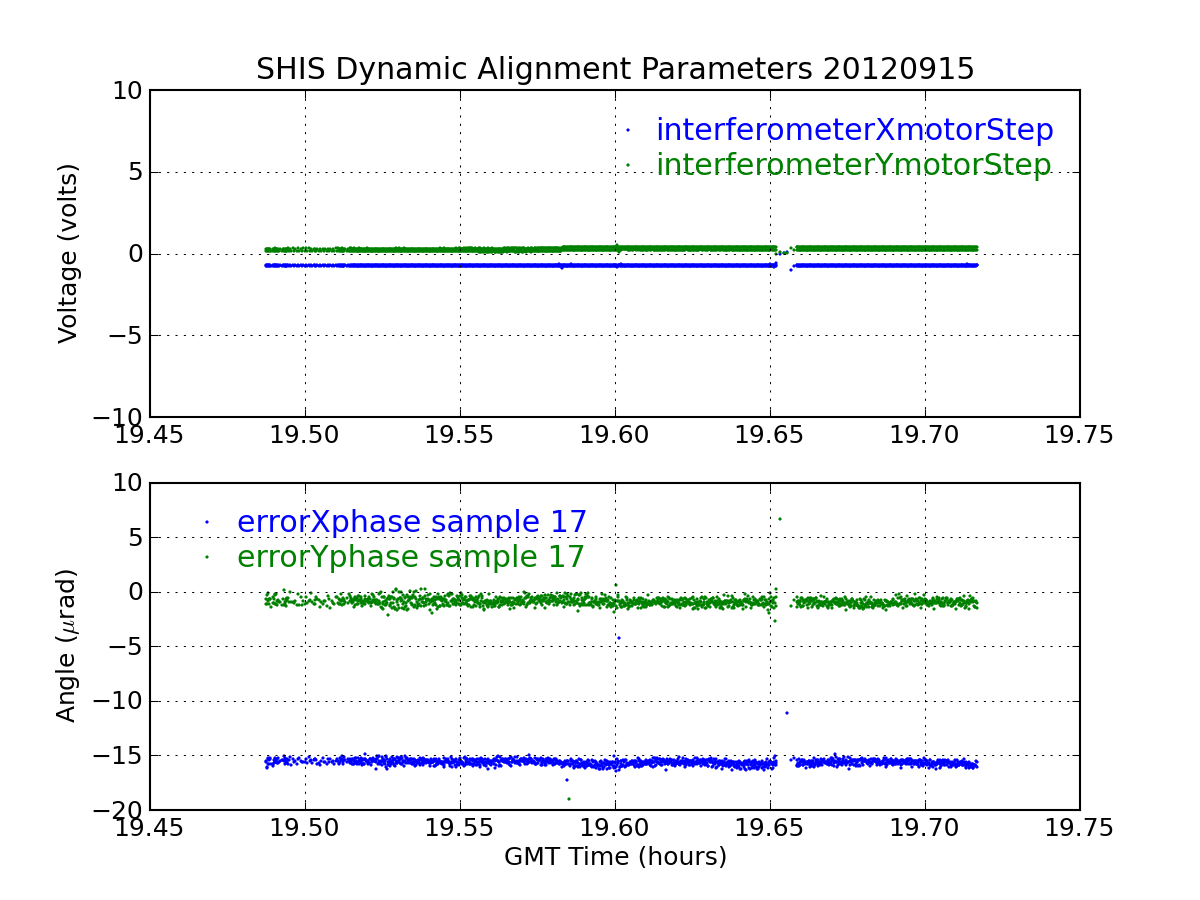Click the errorYphase sample 17 legend label
The height and width of the screenshot is (900, 1200).
pyautogui.click(x=410, y=557)
